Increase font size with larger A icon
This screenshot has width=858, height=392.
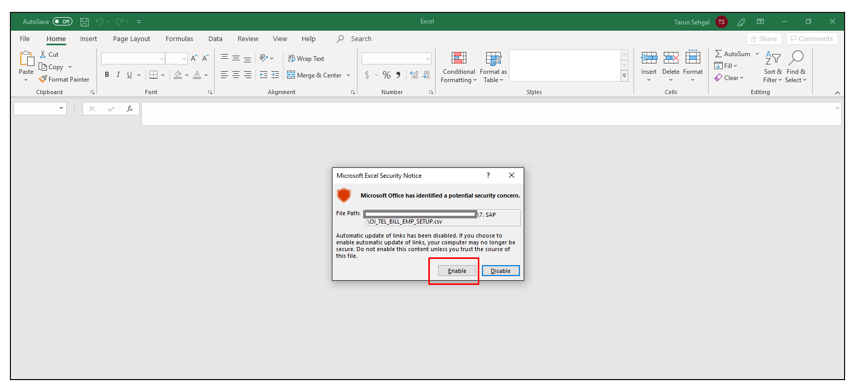[x=194, y=59]
